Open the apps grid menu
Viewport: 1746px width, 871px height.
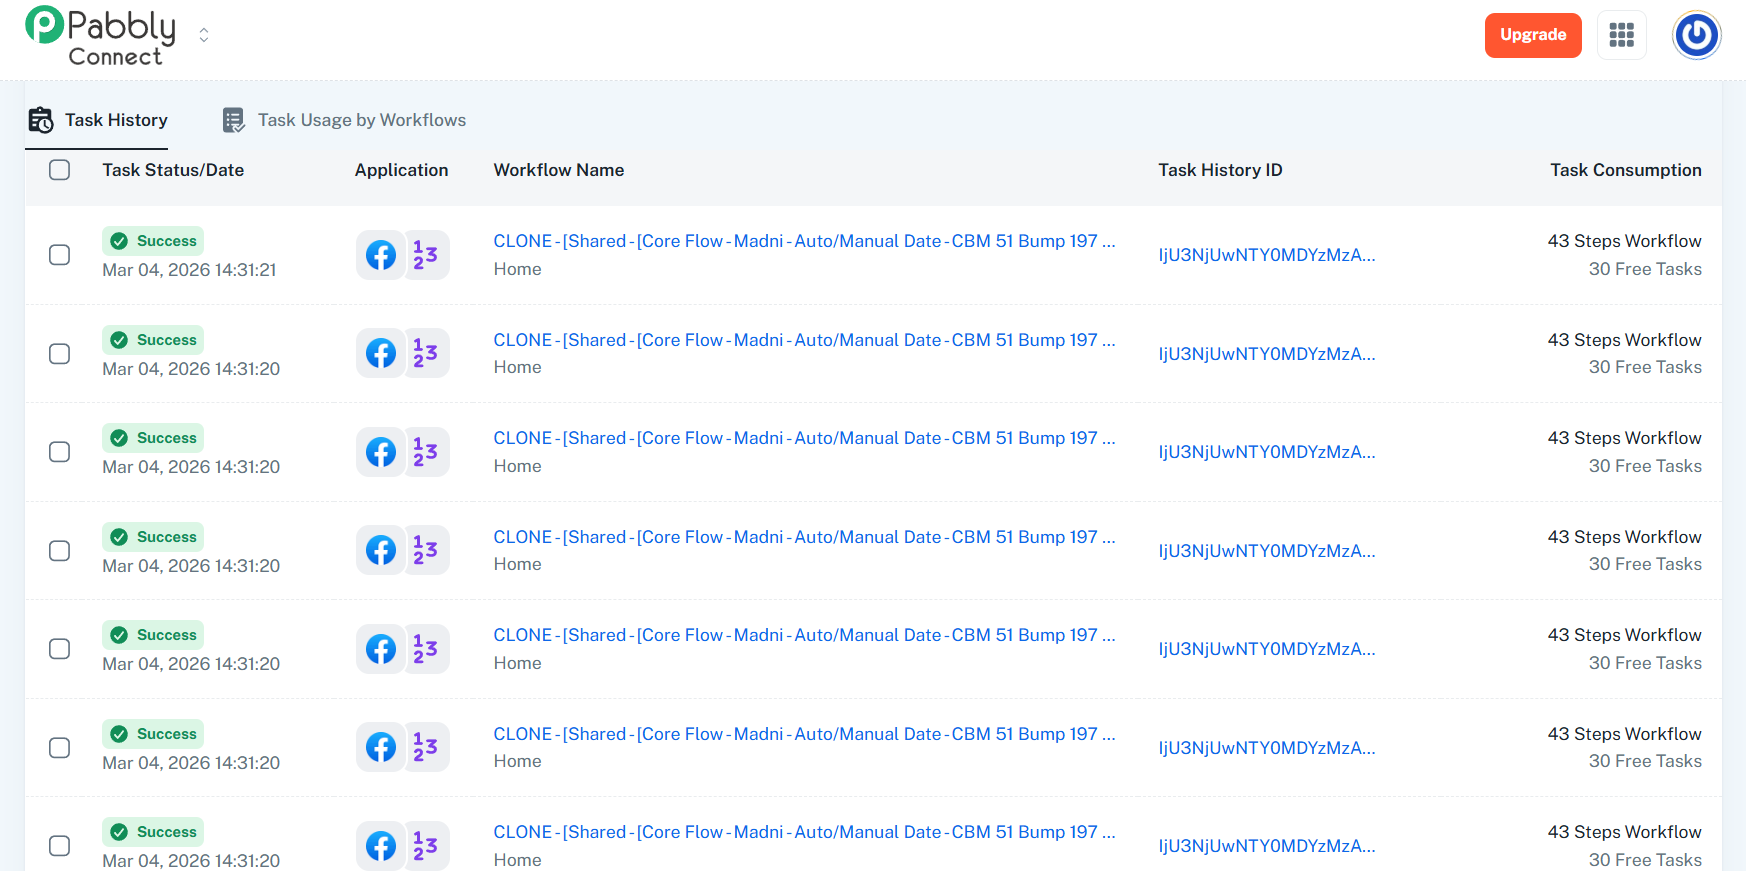click(1621, 35)
